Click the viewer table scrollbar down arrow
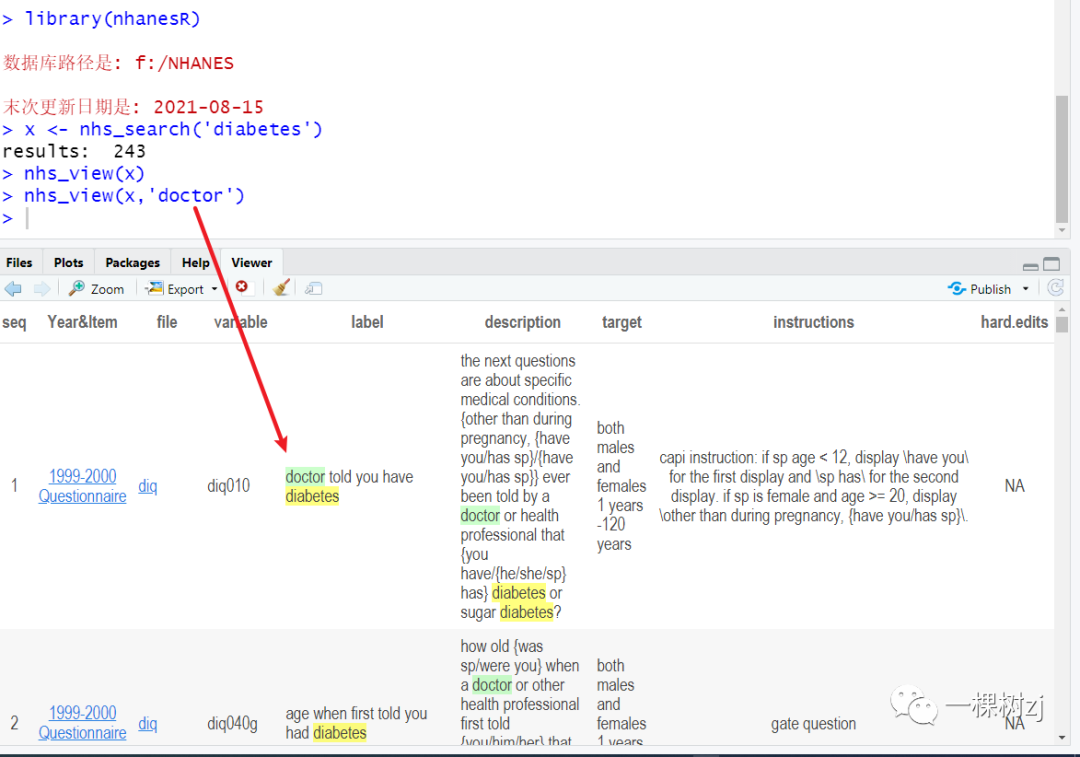The width and height of the screenshot is (1080, 757). (1062, 738)
